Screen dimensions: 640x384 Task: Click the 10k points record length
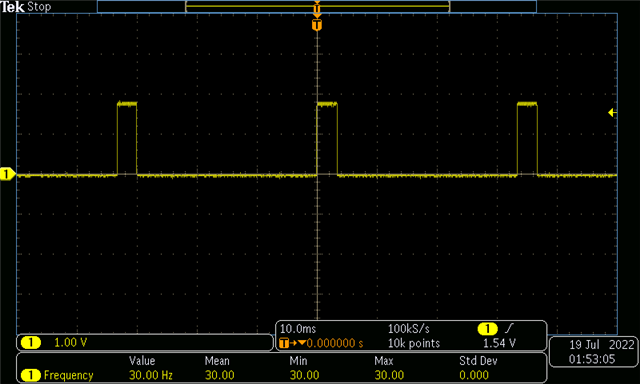[x=414, y=343]
